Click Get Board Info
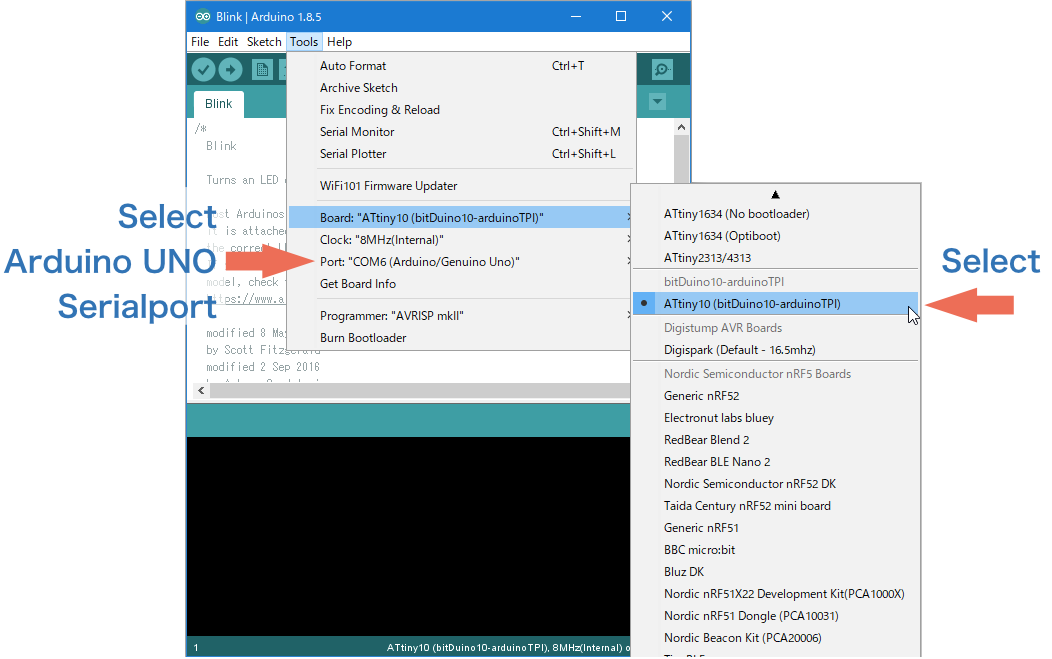 (460, 284)
